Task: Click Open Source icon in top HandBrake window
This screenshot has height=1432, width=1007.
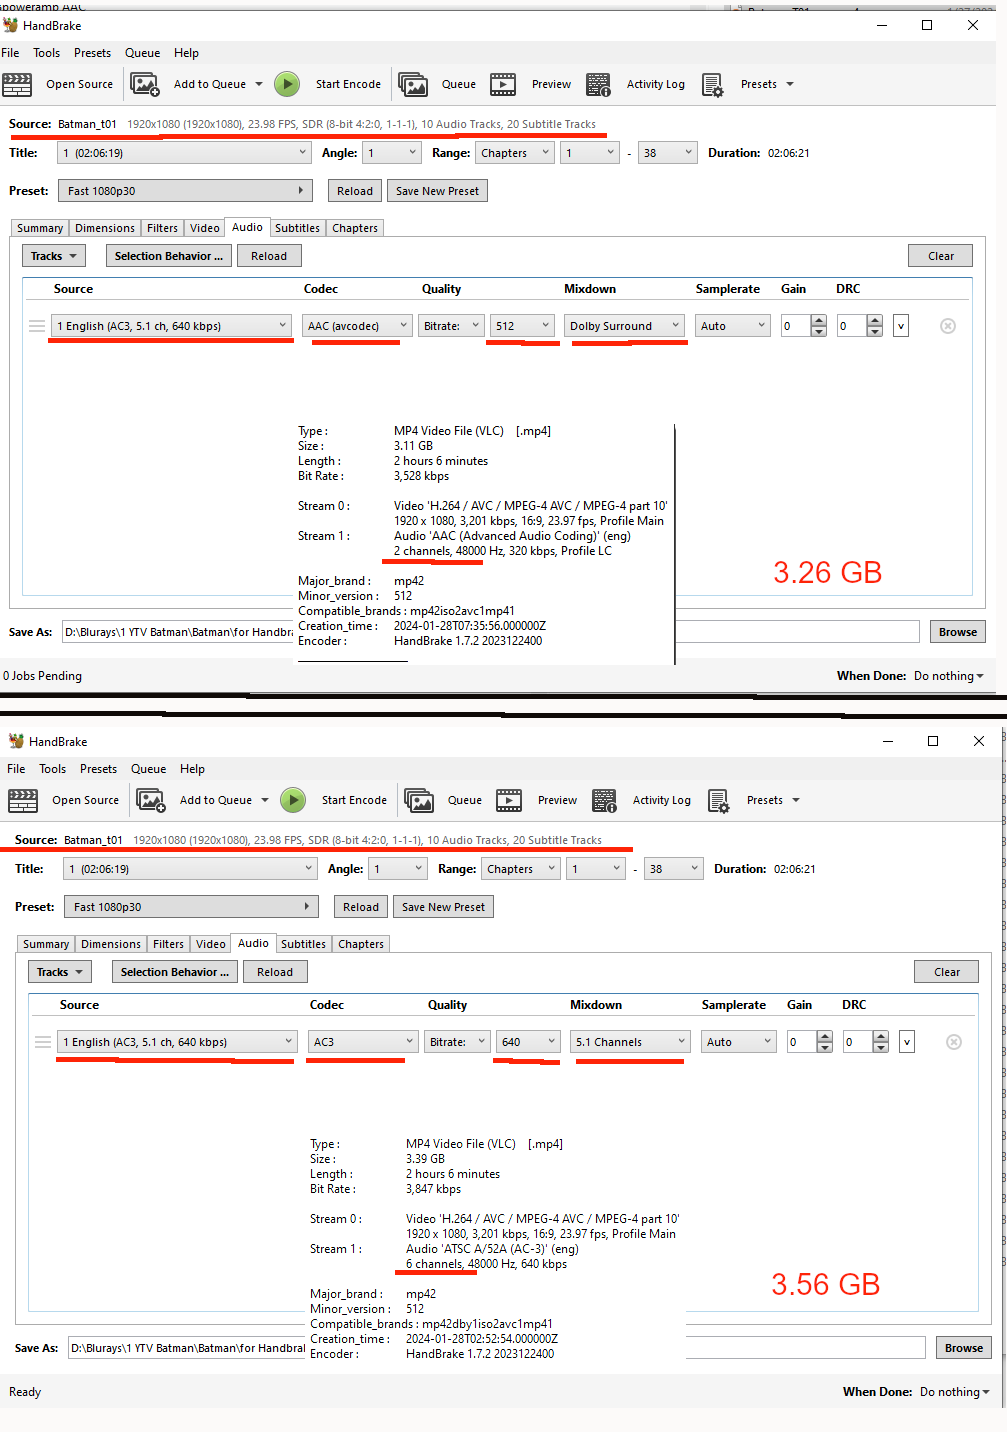Action: pos(17,85)
